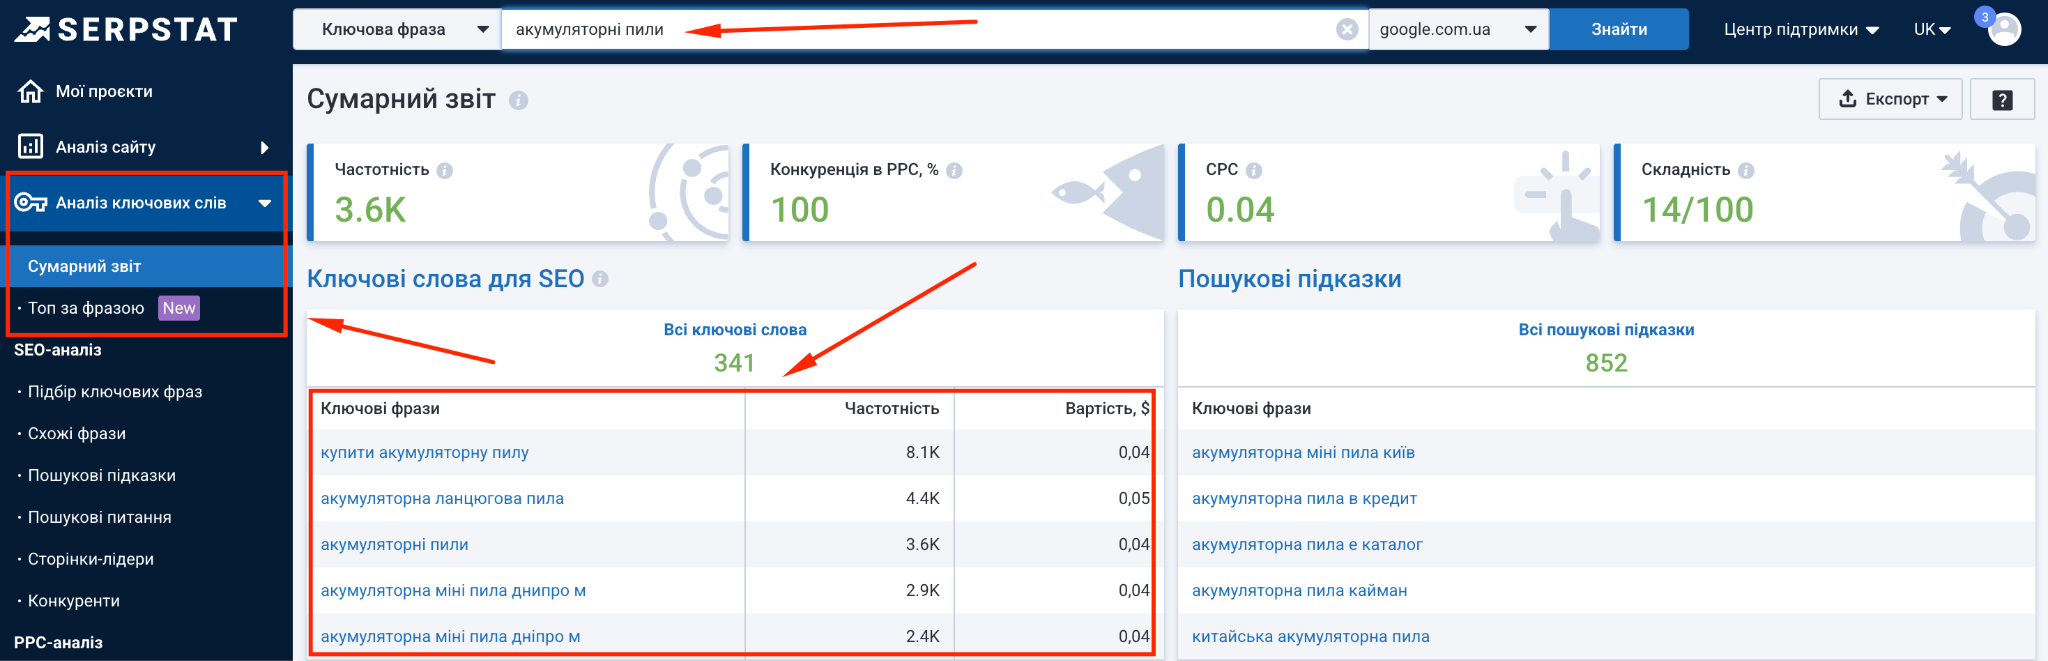
Task: Click info icon beside Ключові слова для SEO
Action: (x=600, y=279)
